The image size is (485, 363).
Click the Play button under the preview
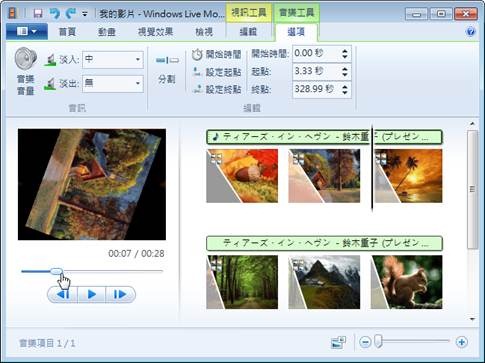[92, 294]
